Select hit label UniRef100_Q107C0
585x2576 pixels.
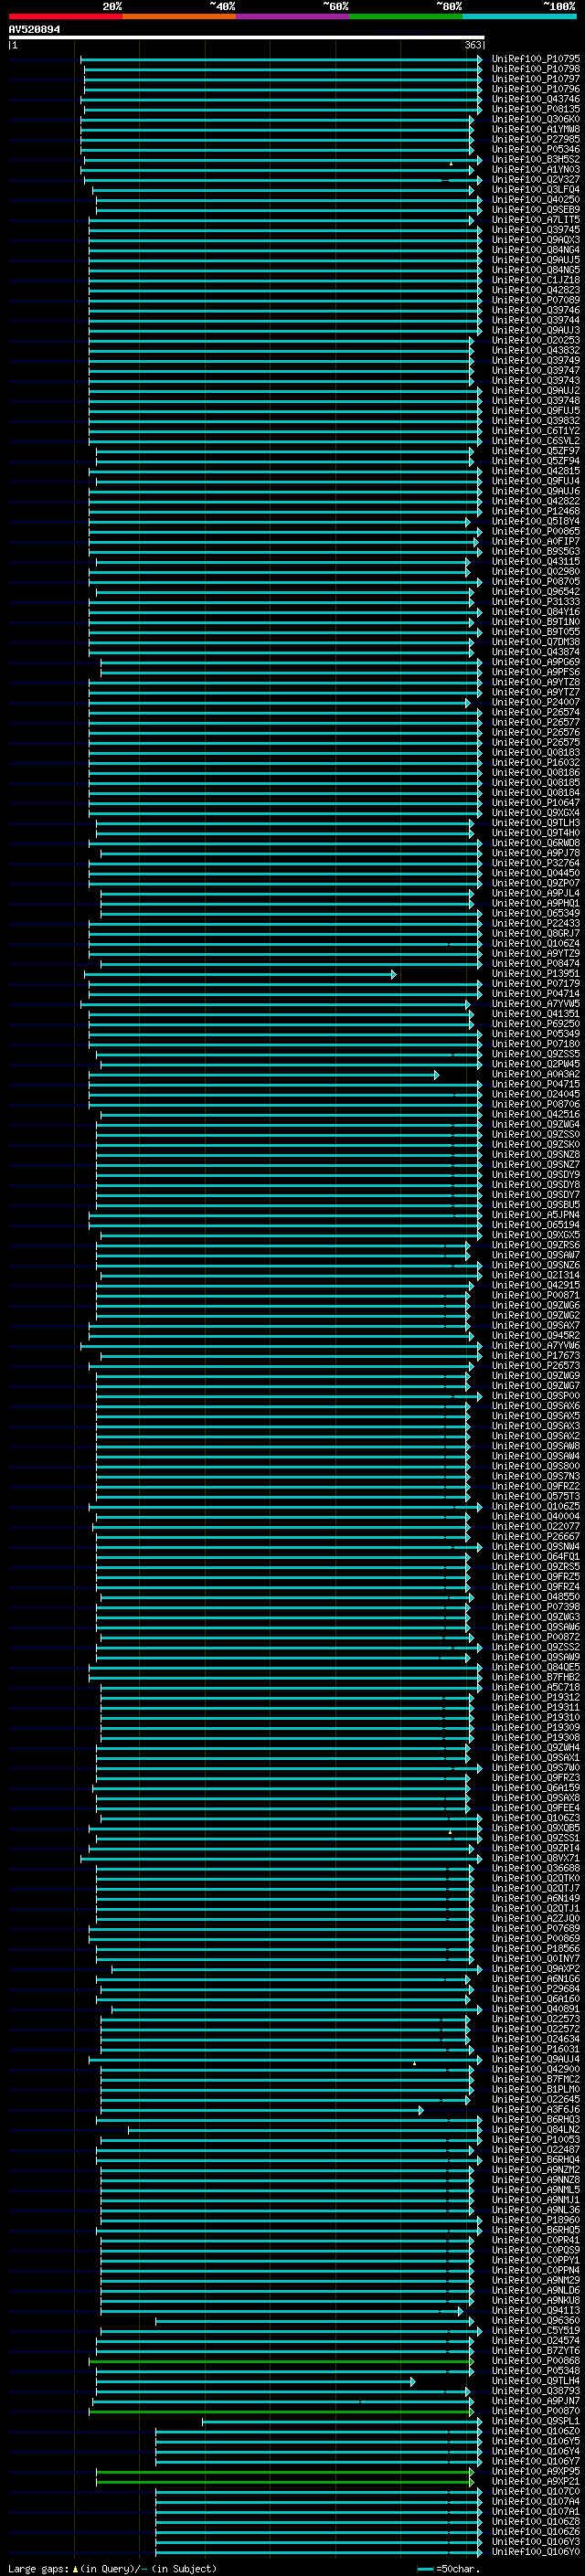pyautogui.click(x=536, y=2491)
